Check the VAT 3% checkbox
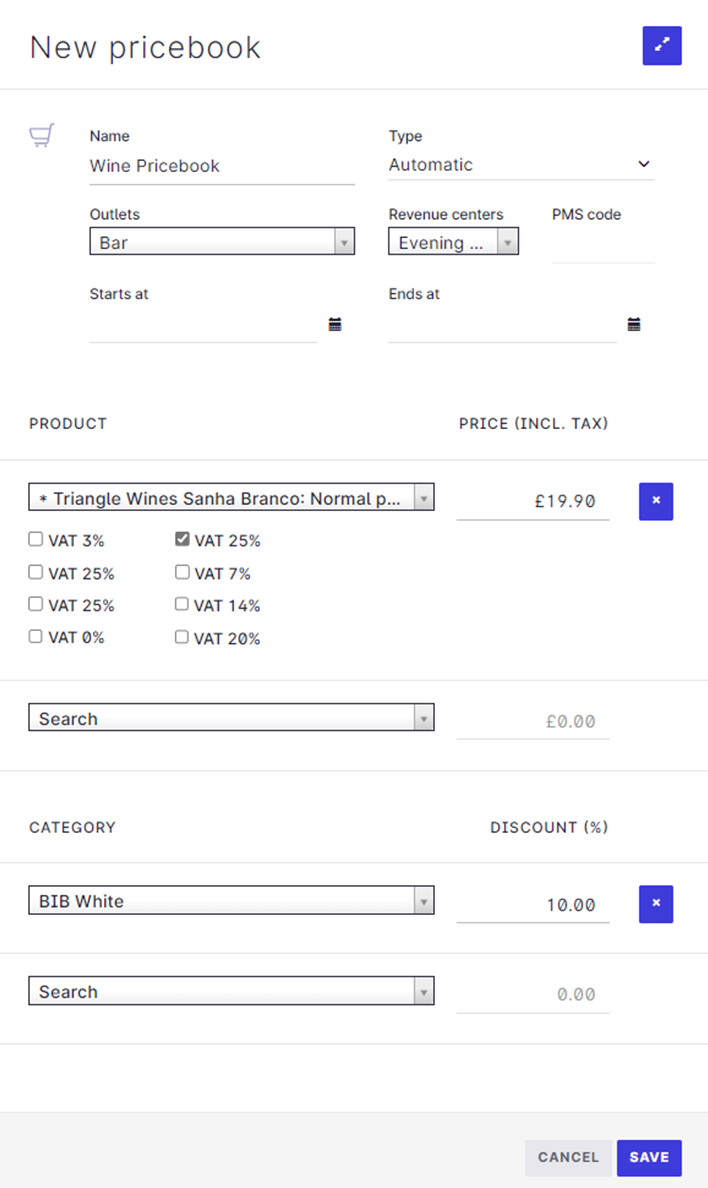The image size is (708, 1188). [36, 540]
